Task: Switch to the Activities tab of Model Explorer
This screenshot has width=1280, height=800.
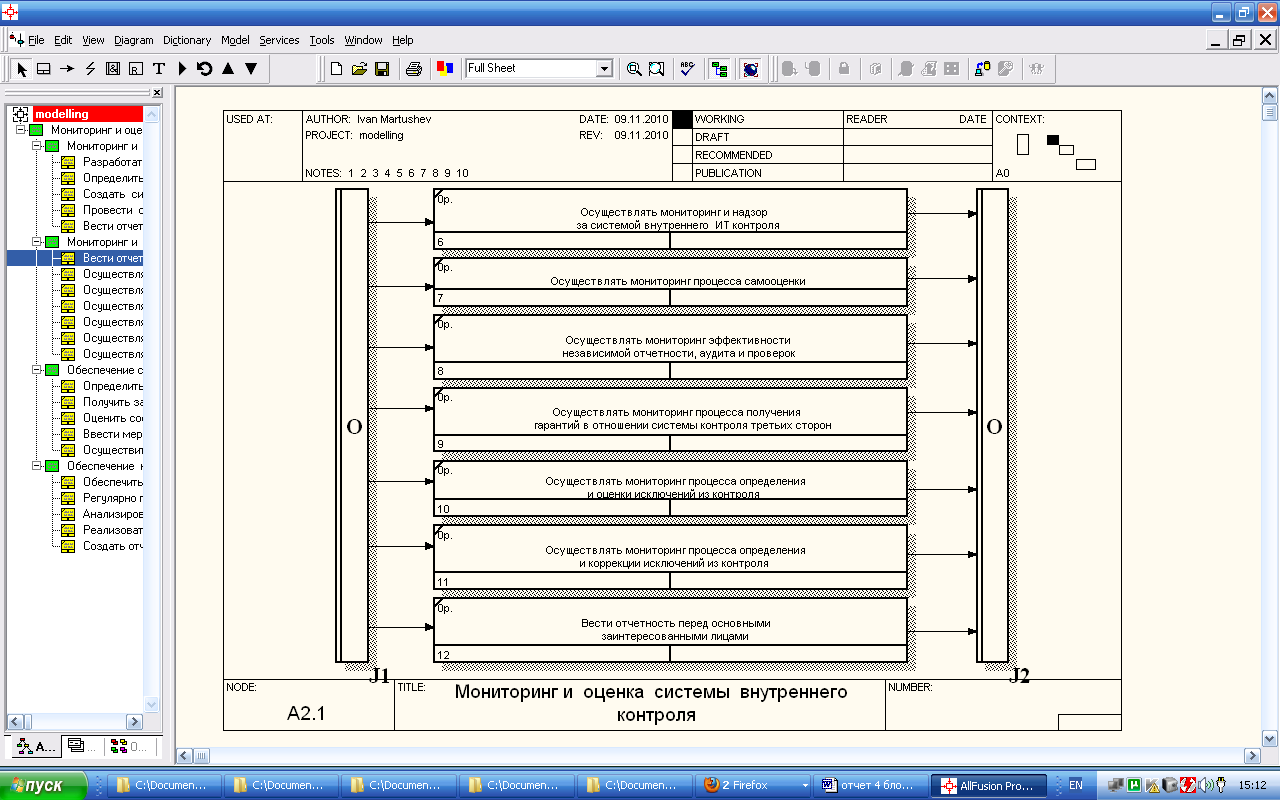Action: (x=36, y=746)
